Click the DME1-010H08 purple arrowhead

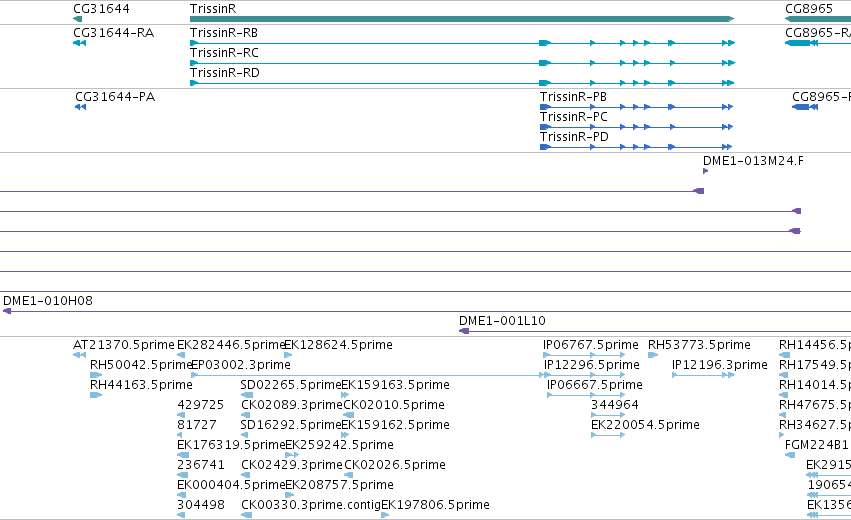click(7, 311)
